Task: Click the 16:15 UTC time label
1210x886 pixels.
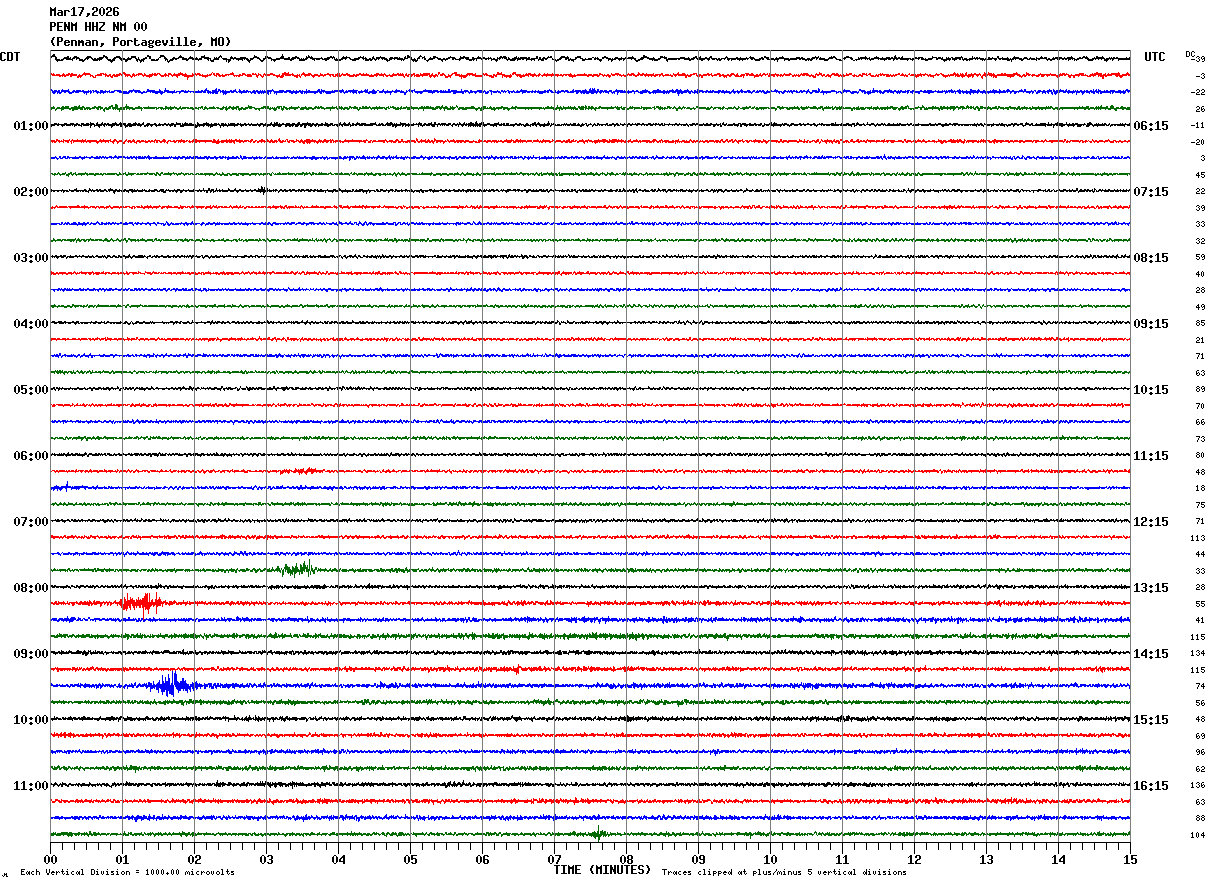Action: (1151, 786)
